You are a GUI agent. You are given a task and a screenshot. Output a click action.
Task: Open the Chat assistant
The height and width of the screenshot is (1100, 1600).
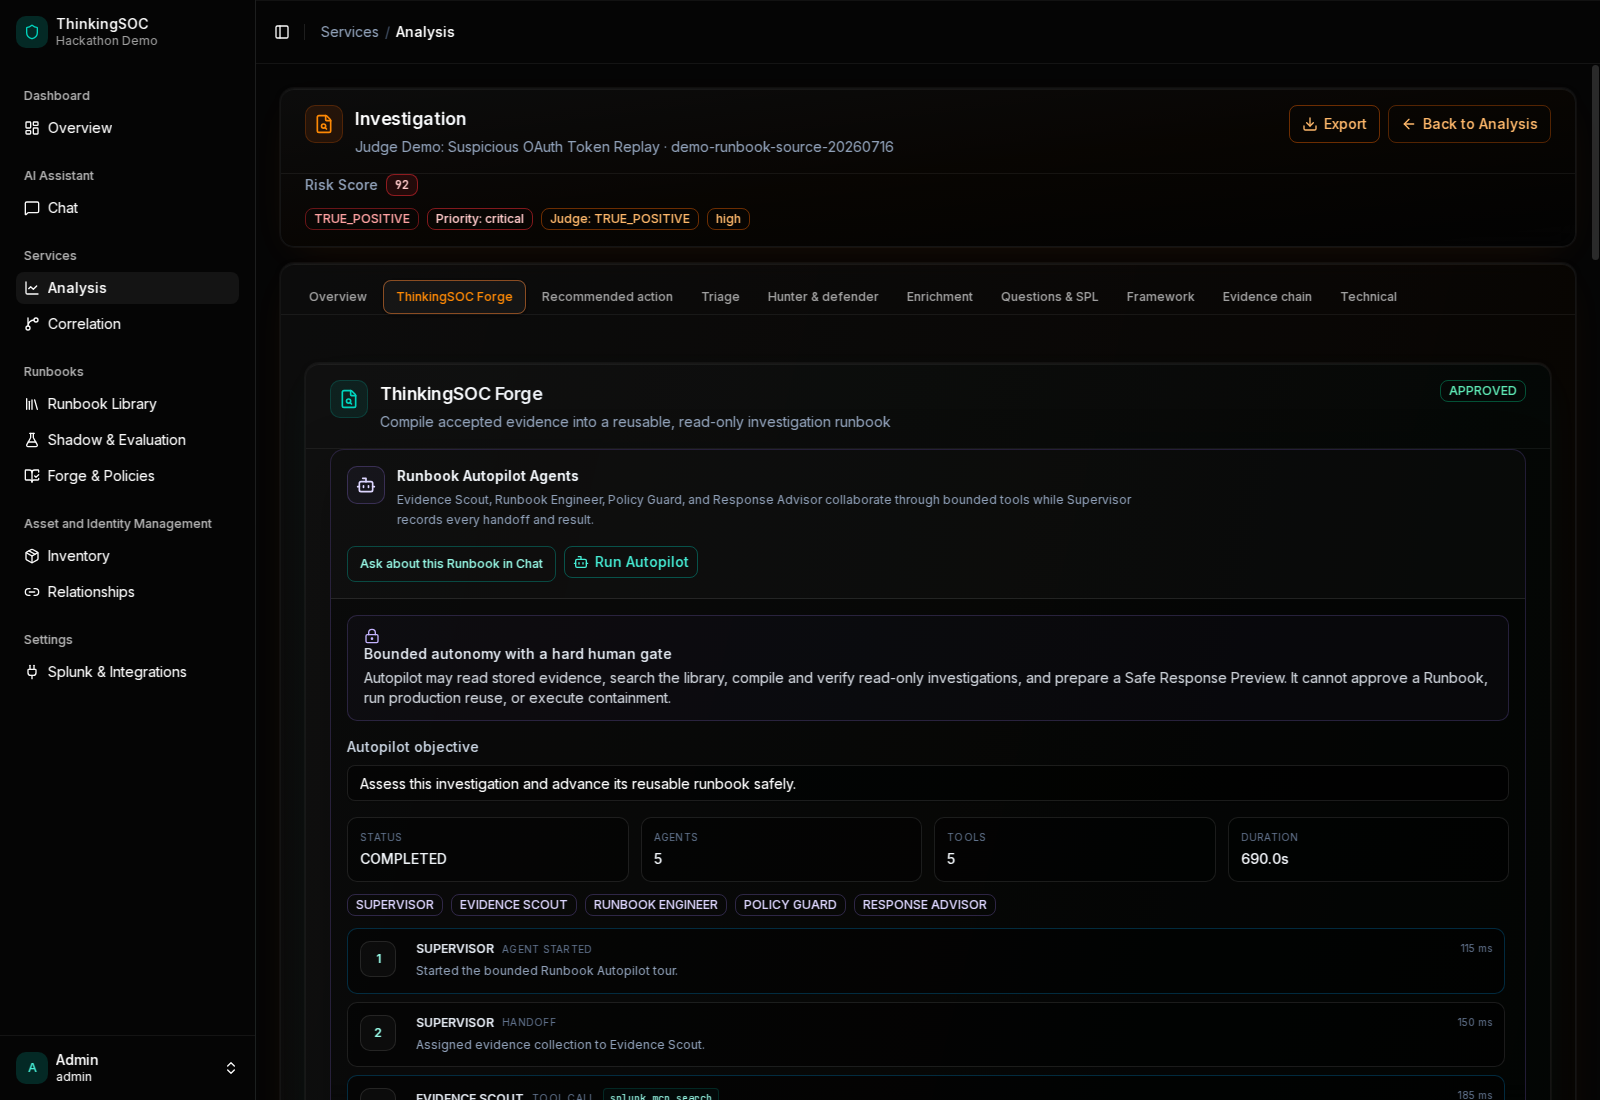(x=127, y=208)
